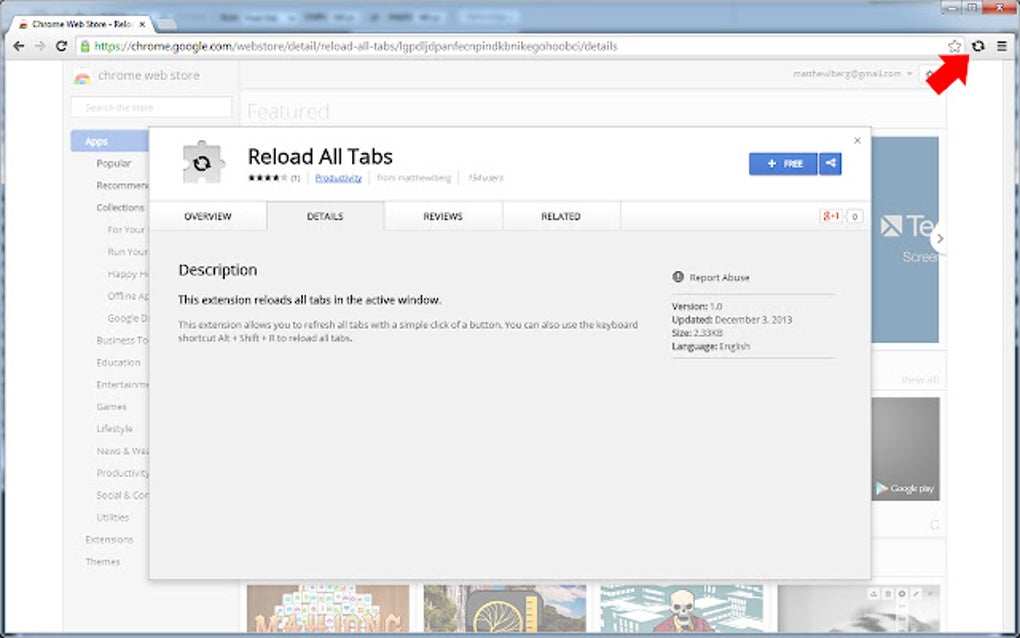Switch to the REVIEWS tab

(x=443, y=215)
